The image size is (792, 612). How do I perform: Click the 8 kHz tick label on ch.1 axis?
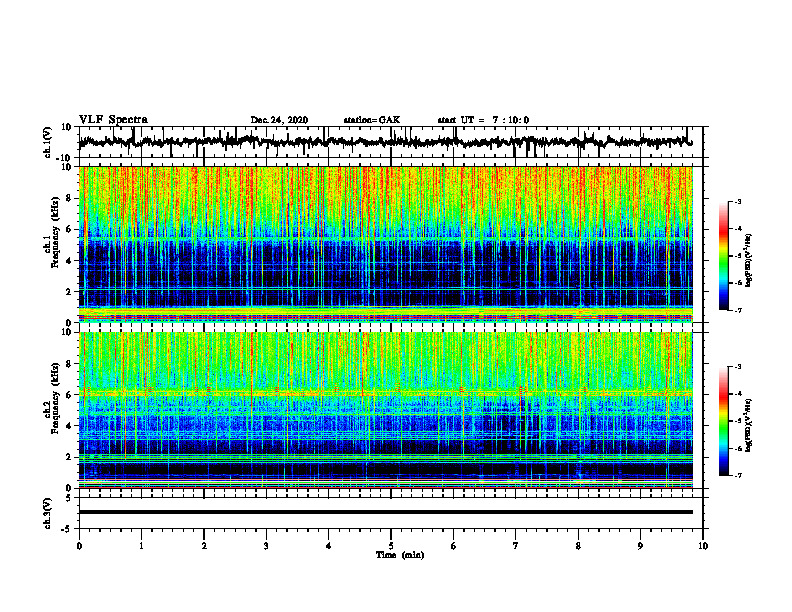click(69, 198)
